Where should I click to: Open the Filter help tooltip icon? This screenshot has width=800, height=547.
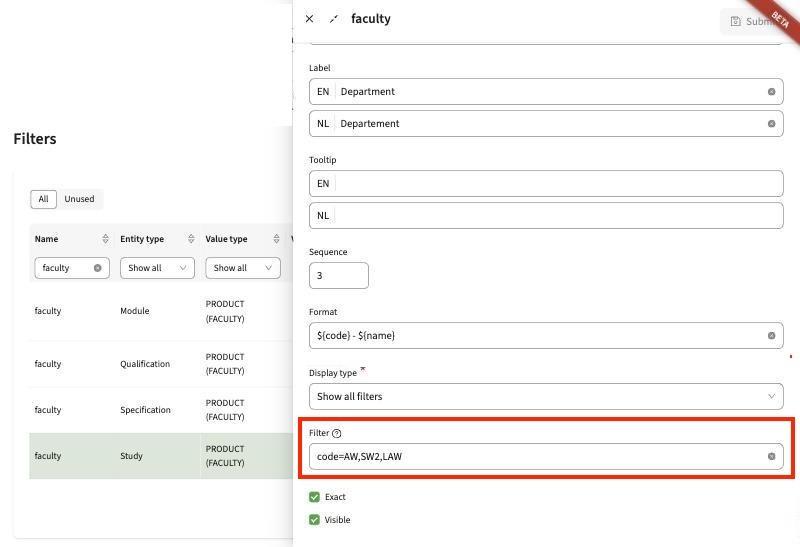(x=337, y=433)
